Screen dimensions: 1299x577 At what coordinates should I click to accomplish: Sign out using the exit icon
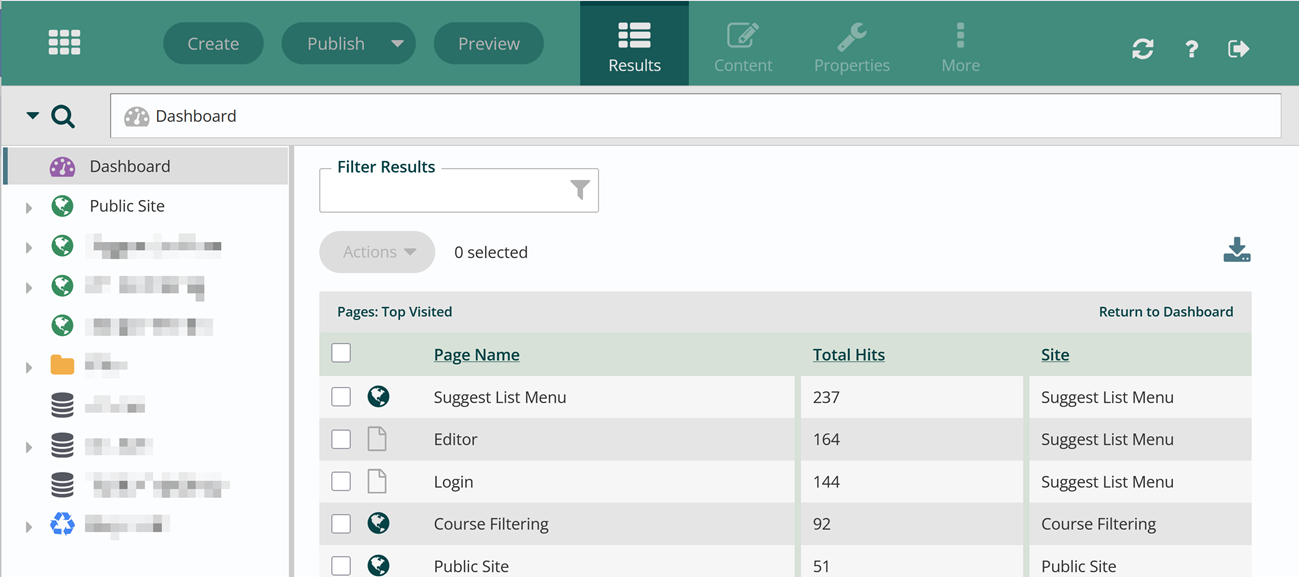1239,48
